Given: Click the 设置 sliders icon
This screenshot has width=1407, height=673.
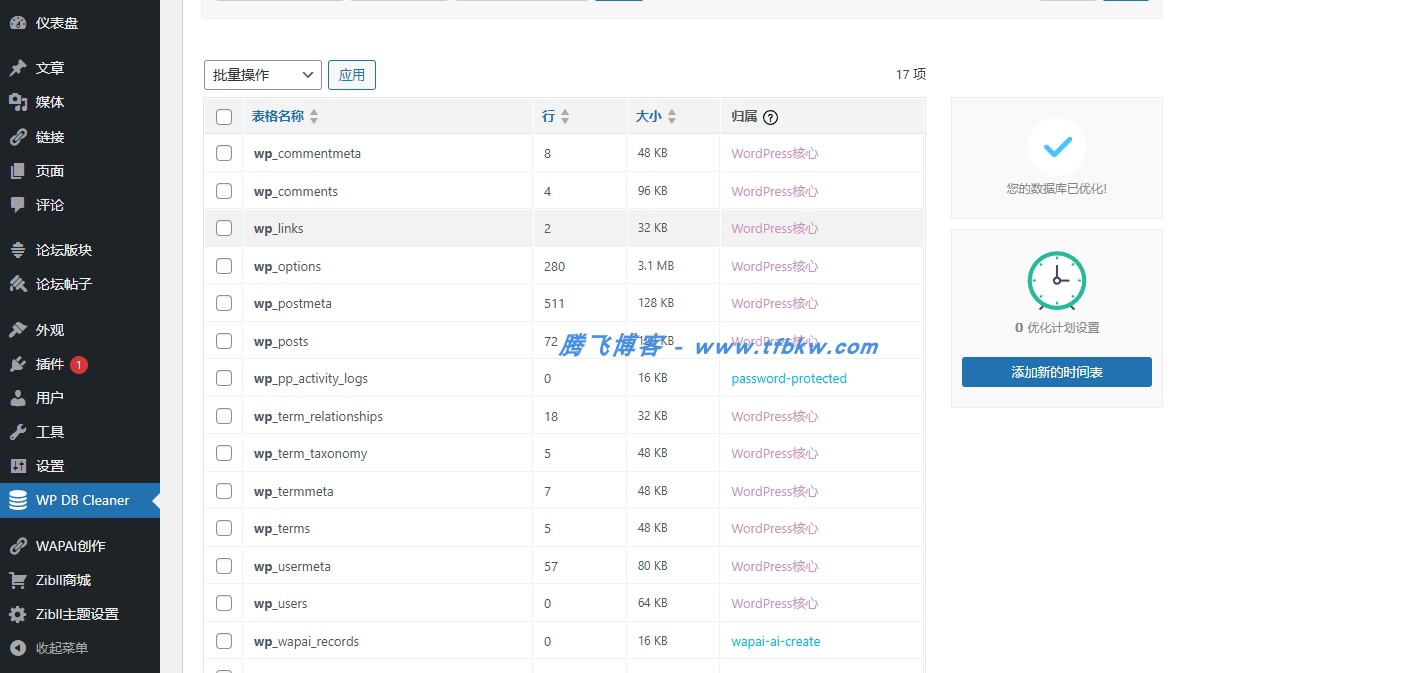Looking at the screenshot, I should (x=18, y=466).
